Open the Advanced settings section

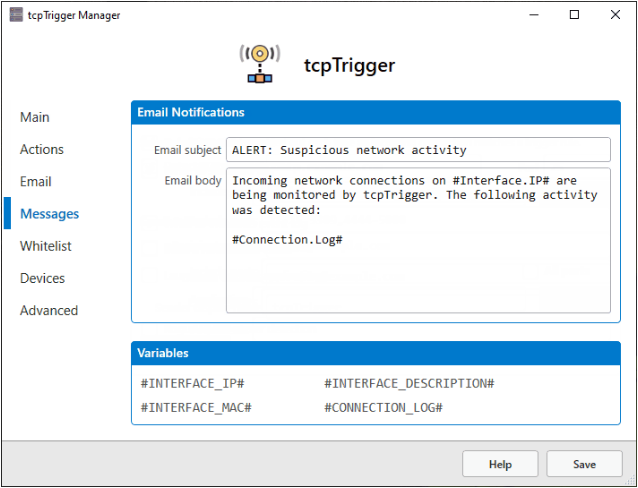click(x=49, y=310)
